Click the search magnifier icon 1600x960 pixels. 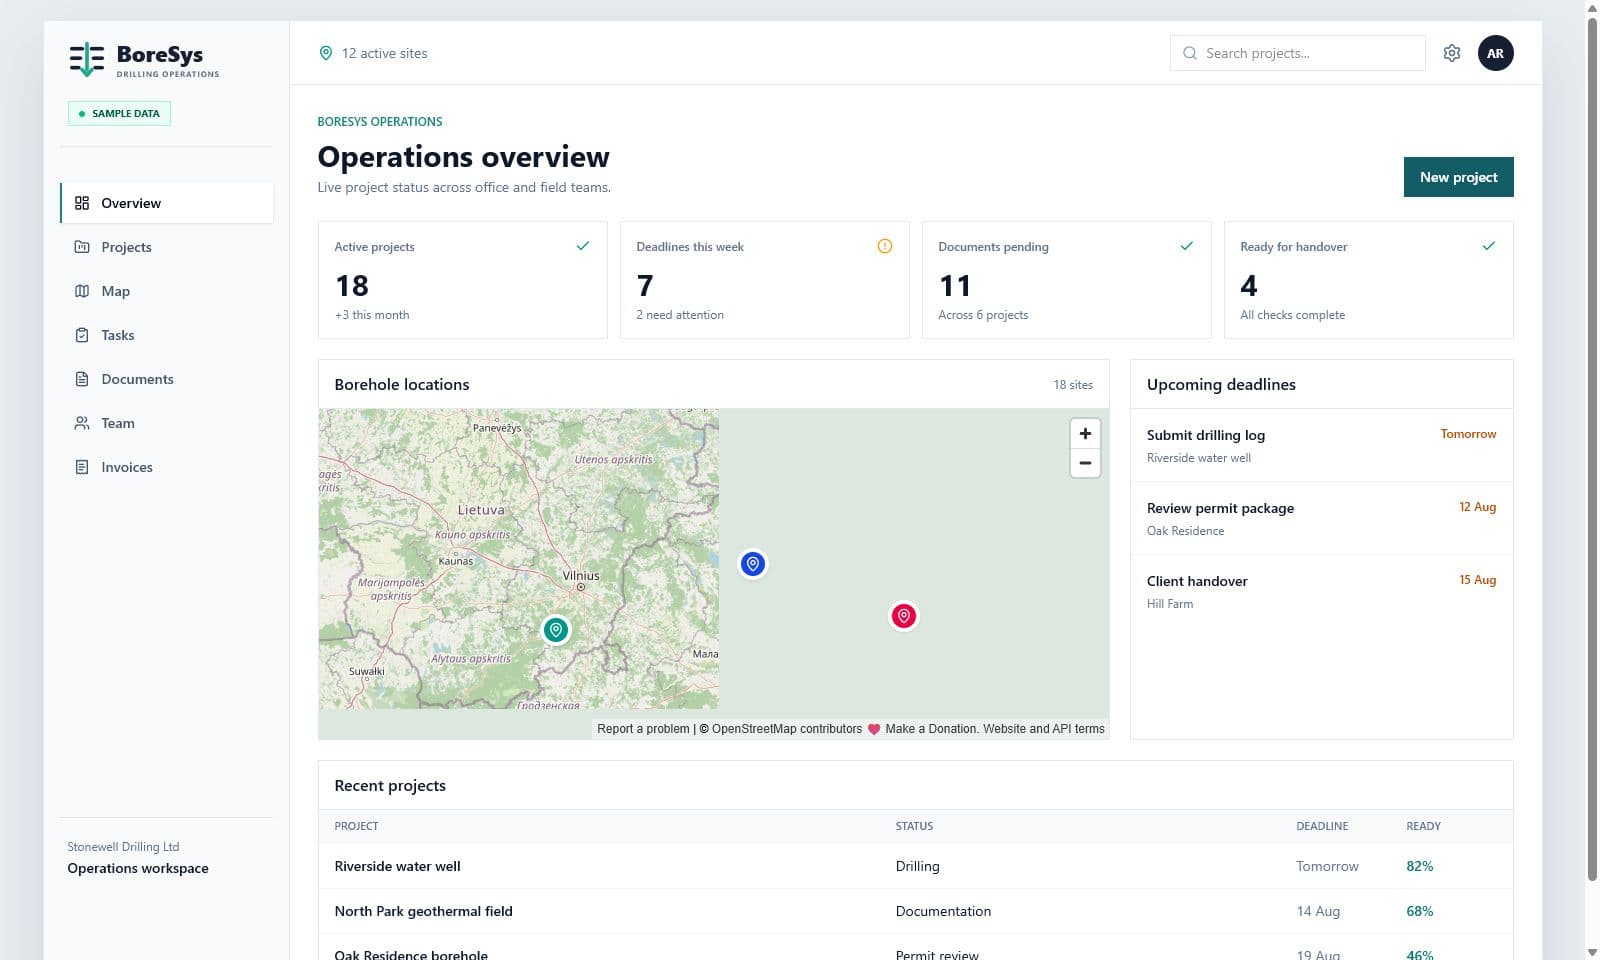tap(1190, 53)
